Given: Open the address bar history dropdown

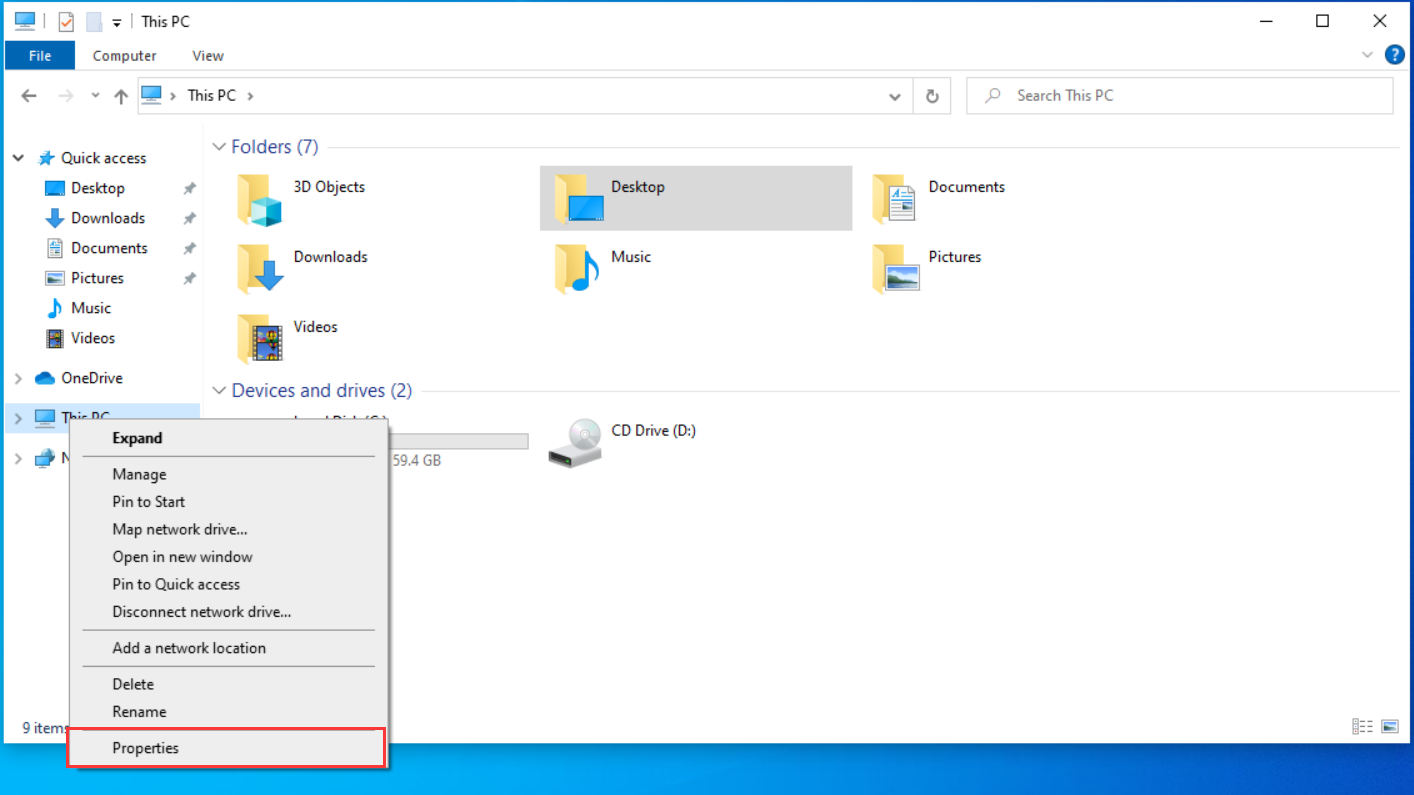Looking at the screenshot, I should coord(894,96).
